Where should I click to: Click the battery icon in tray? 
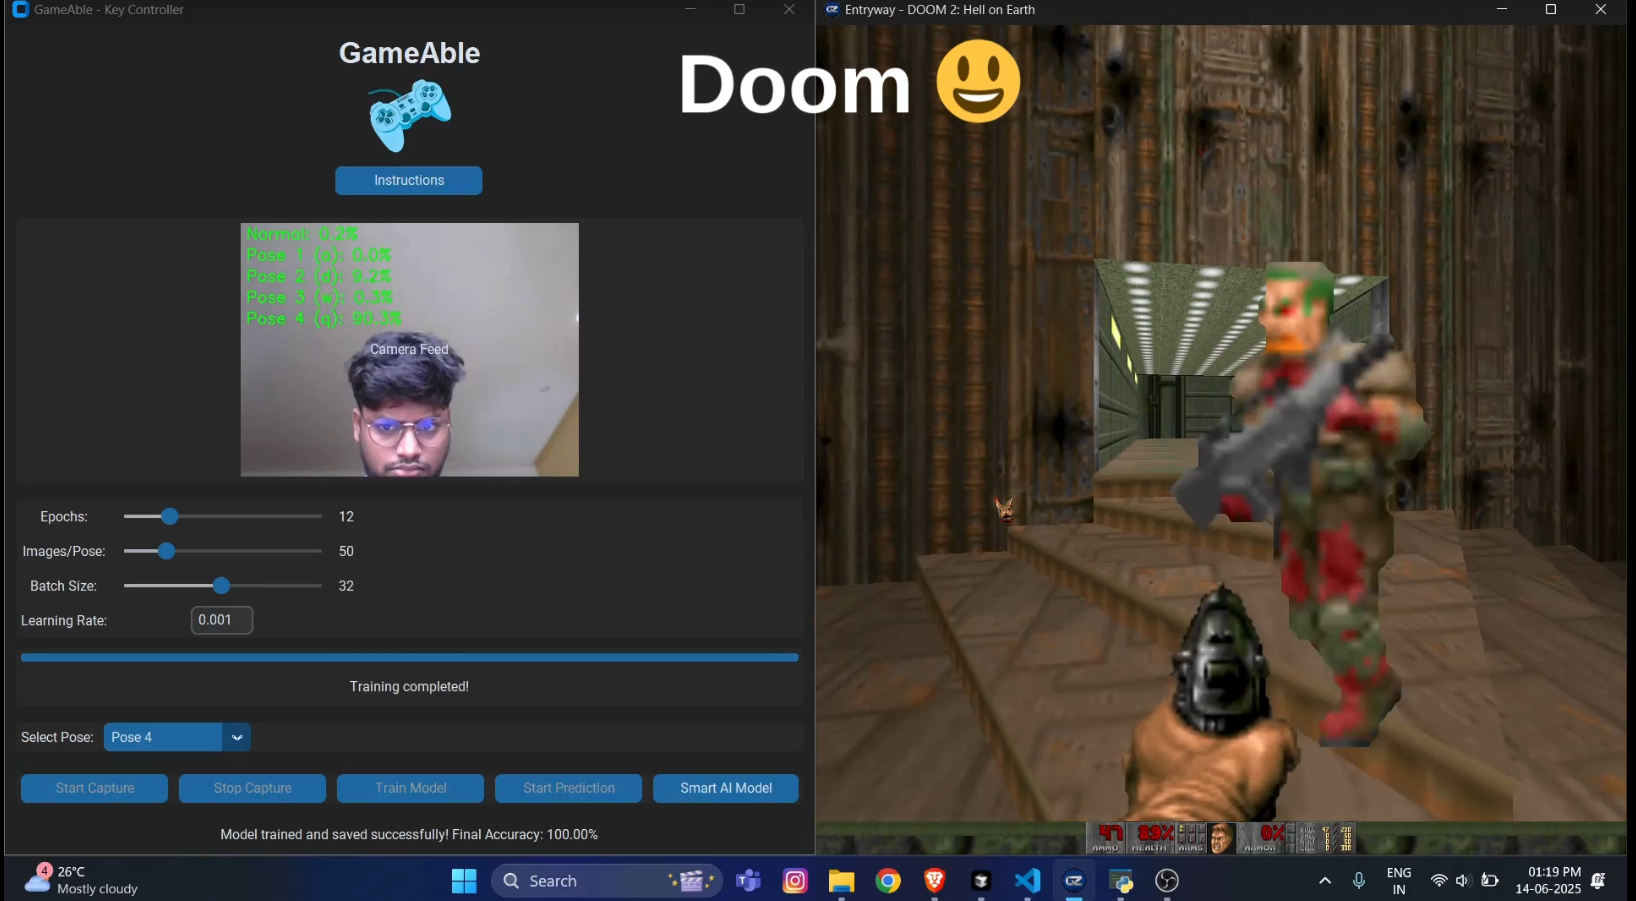(x=1490, y=881)
